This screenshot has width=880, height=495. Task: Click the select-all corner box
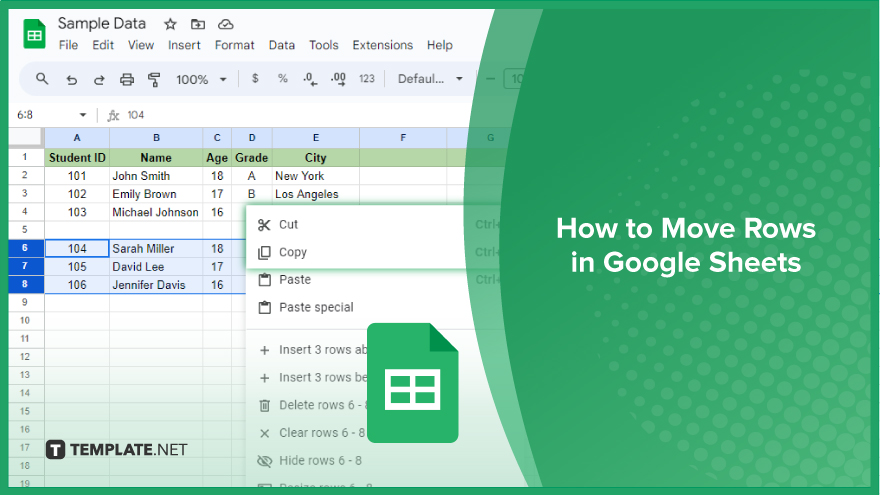pos(26,138)
